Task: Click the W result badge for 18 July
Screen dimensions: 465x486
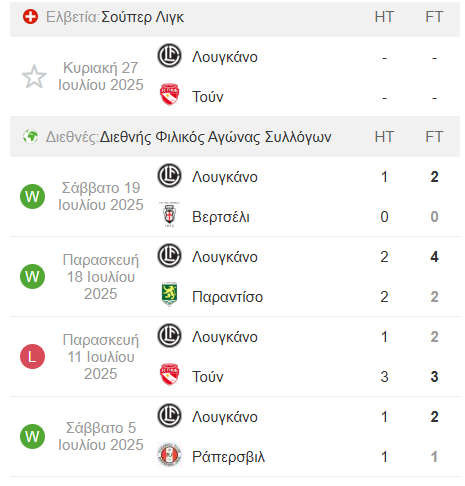Action: point(32,276)
